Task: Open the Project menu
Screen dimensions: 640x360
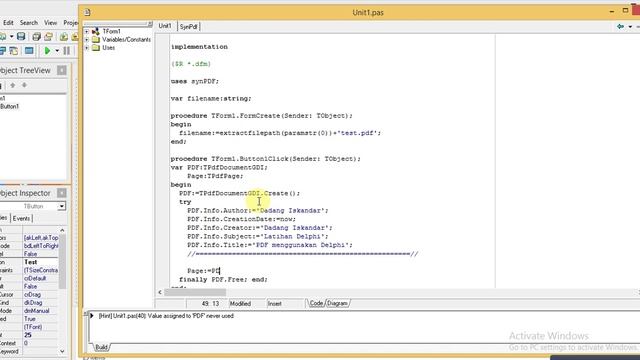Action: point(71,23)
